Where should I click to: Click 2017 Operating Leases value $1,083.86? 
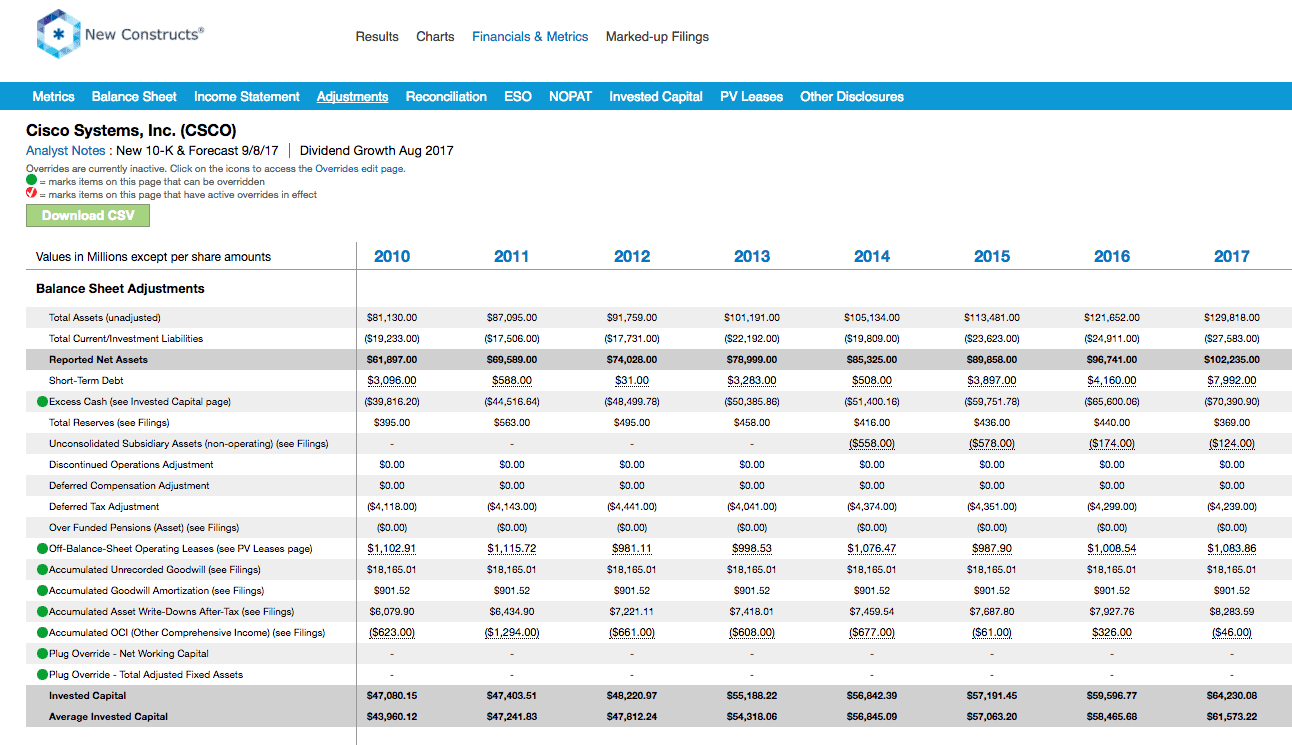(1232, 549)
